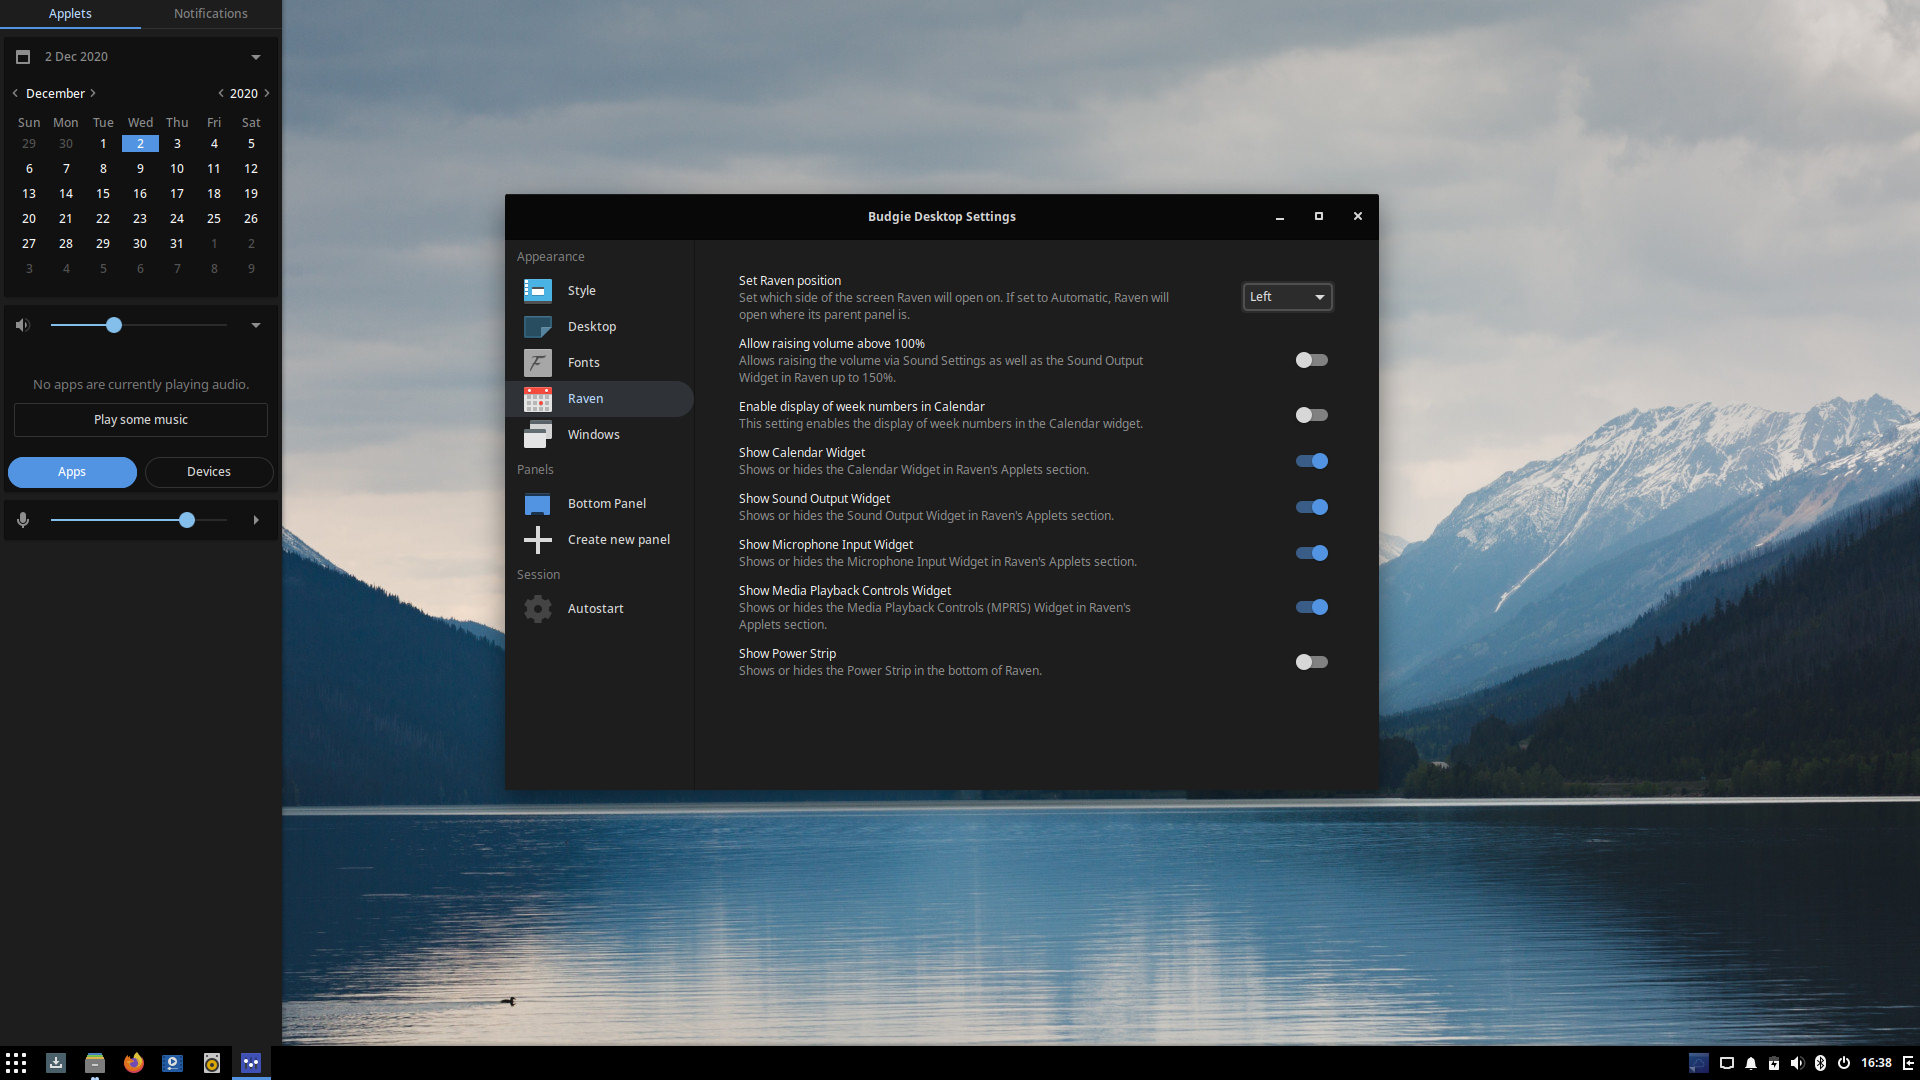Enable Show Power Strip toggle
This screenshot has width=1920, height=1080.
[x=1311, y=661]
